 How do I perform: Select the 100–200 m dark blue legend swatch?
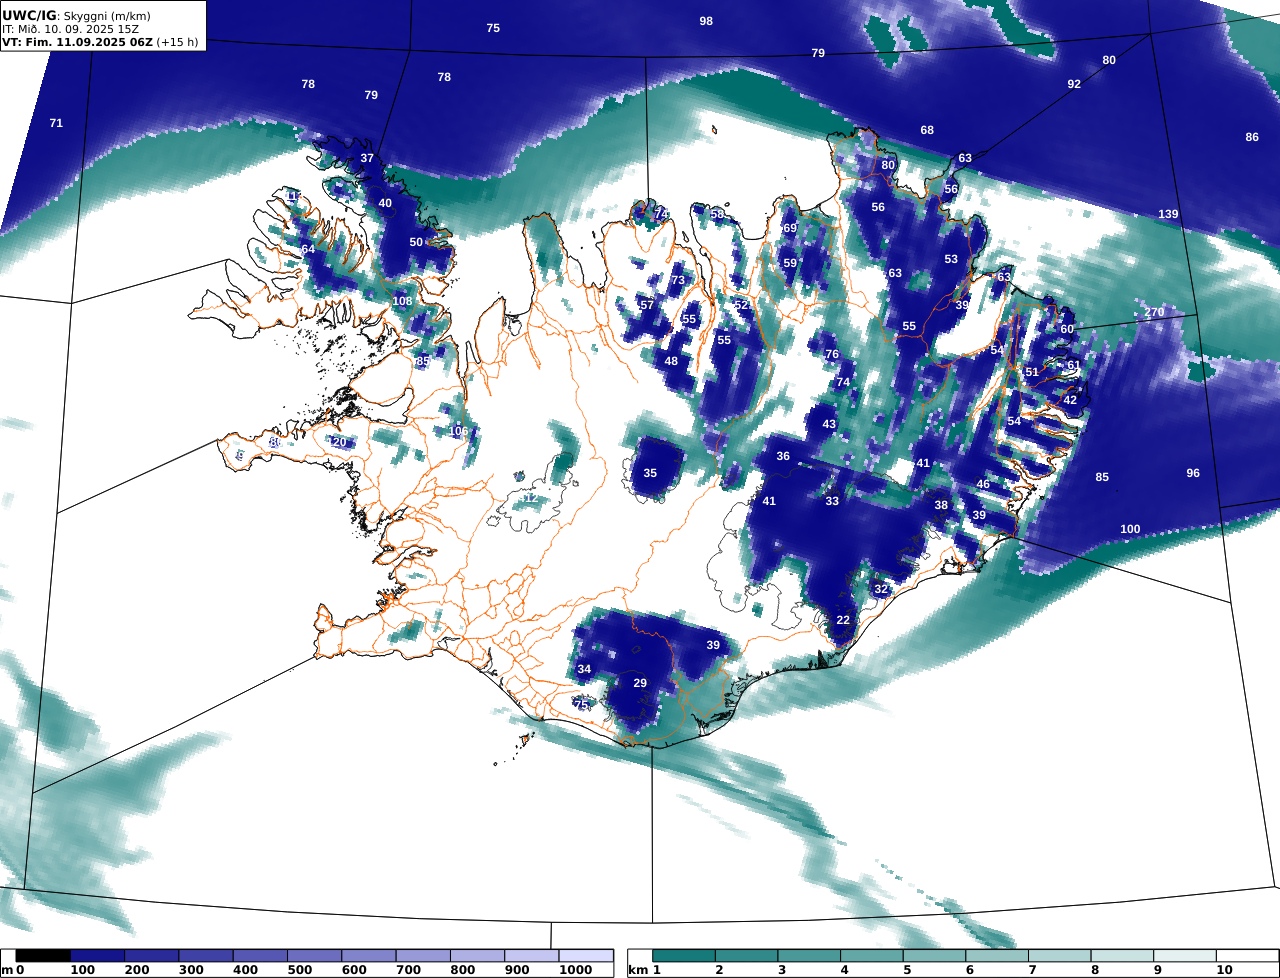coord(97,956)
